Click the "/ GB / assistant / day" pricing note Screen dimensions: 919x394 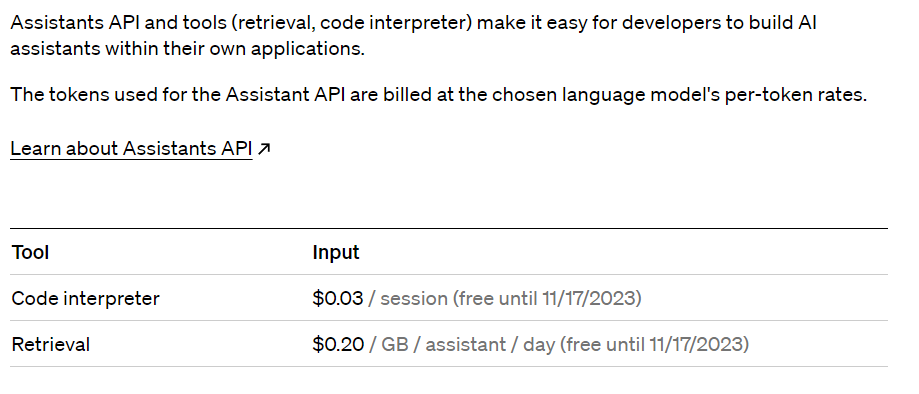point(462,344)
